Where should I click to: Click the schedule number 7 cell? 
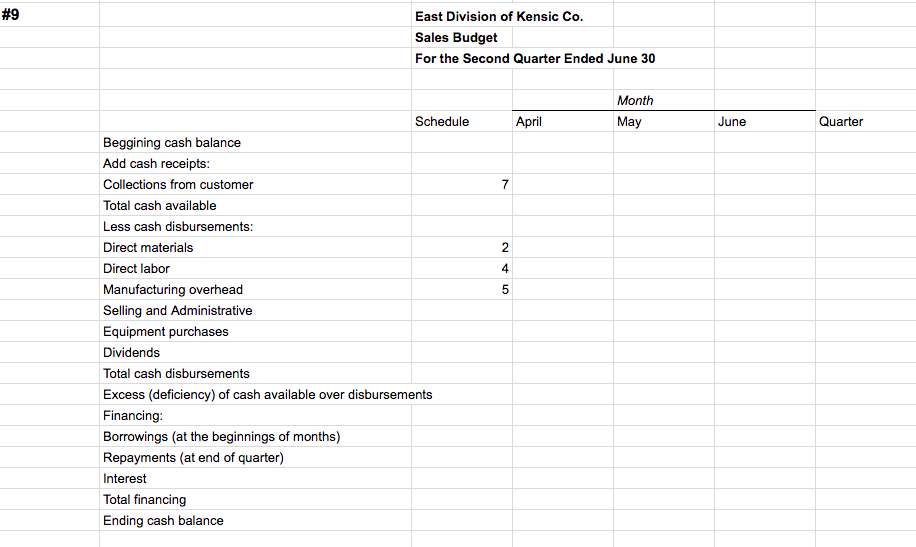[505, 185]
